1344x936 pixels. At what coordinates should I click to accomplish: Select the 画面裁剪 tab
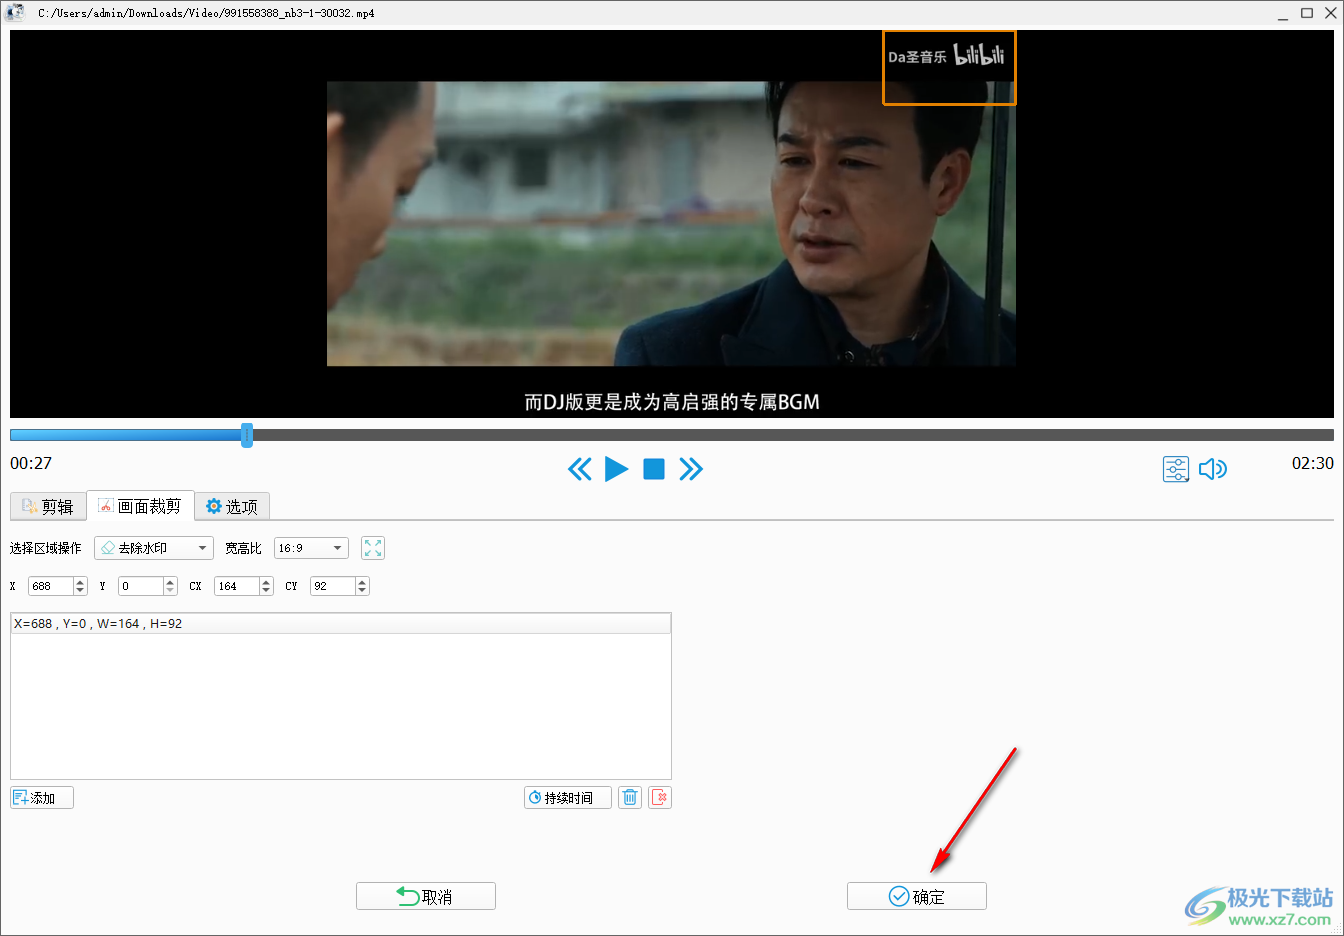(x=140, y=506)
